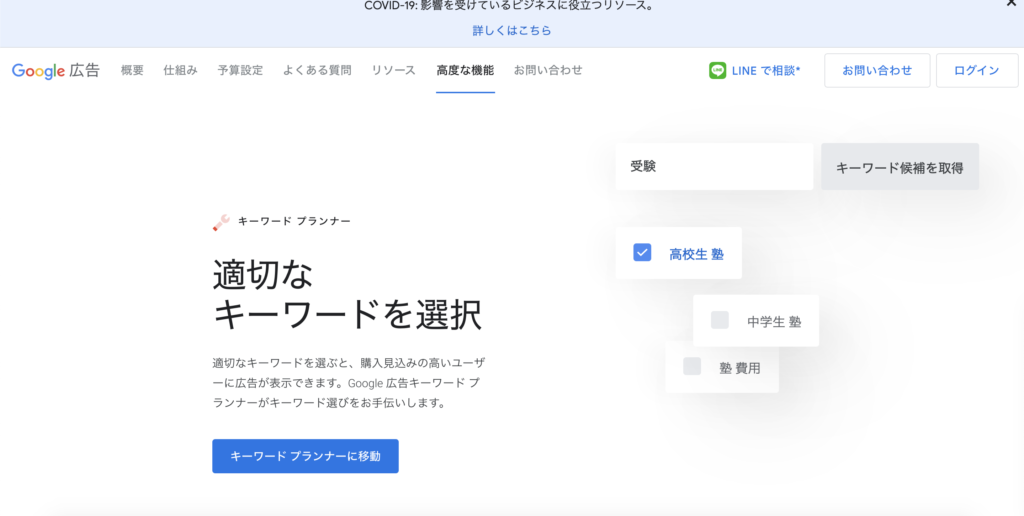Click the 中学生 塾 keyword label
Screen dimensions: 1024x516
pyautogui.click(x=774, y=321)
